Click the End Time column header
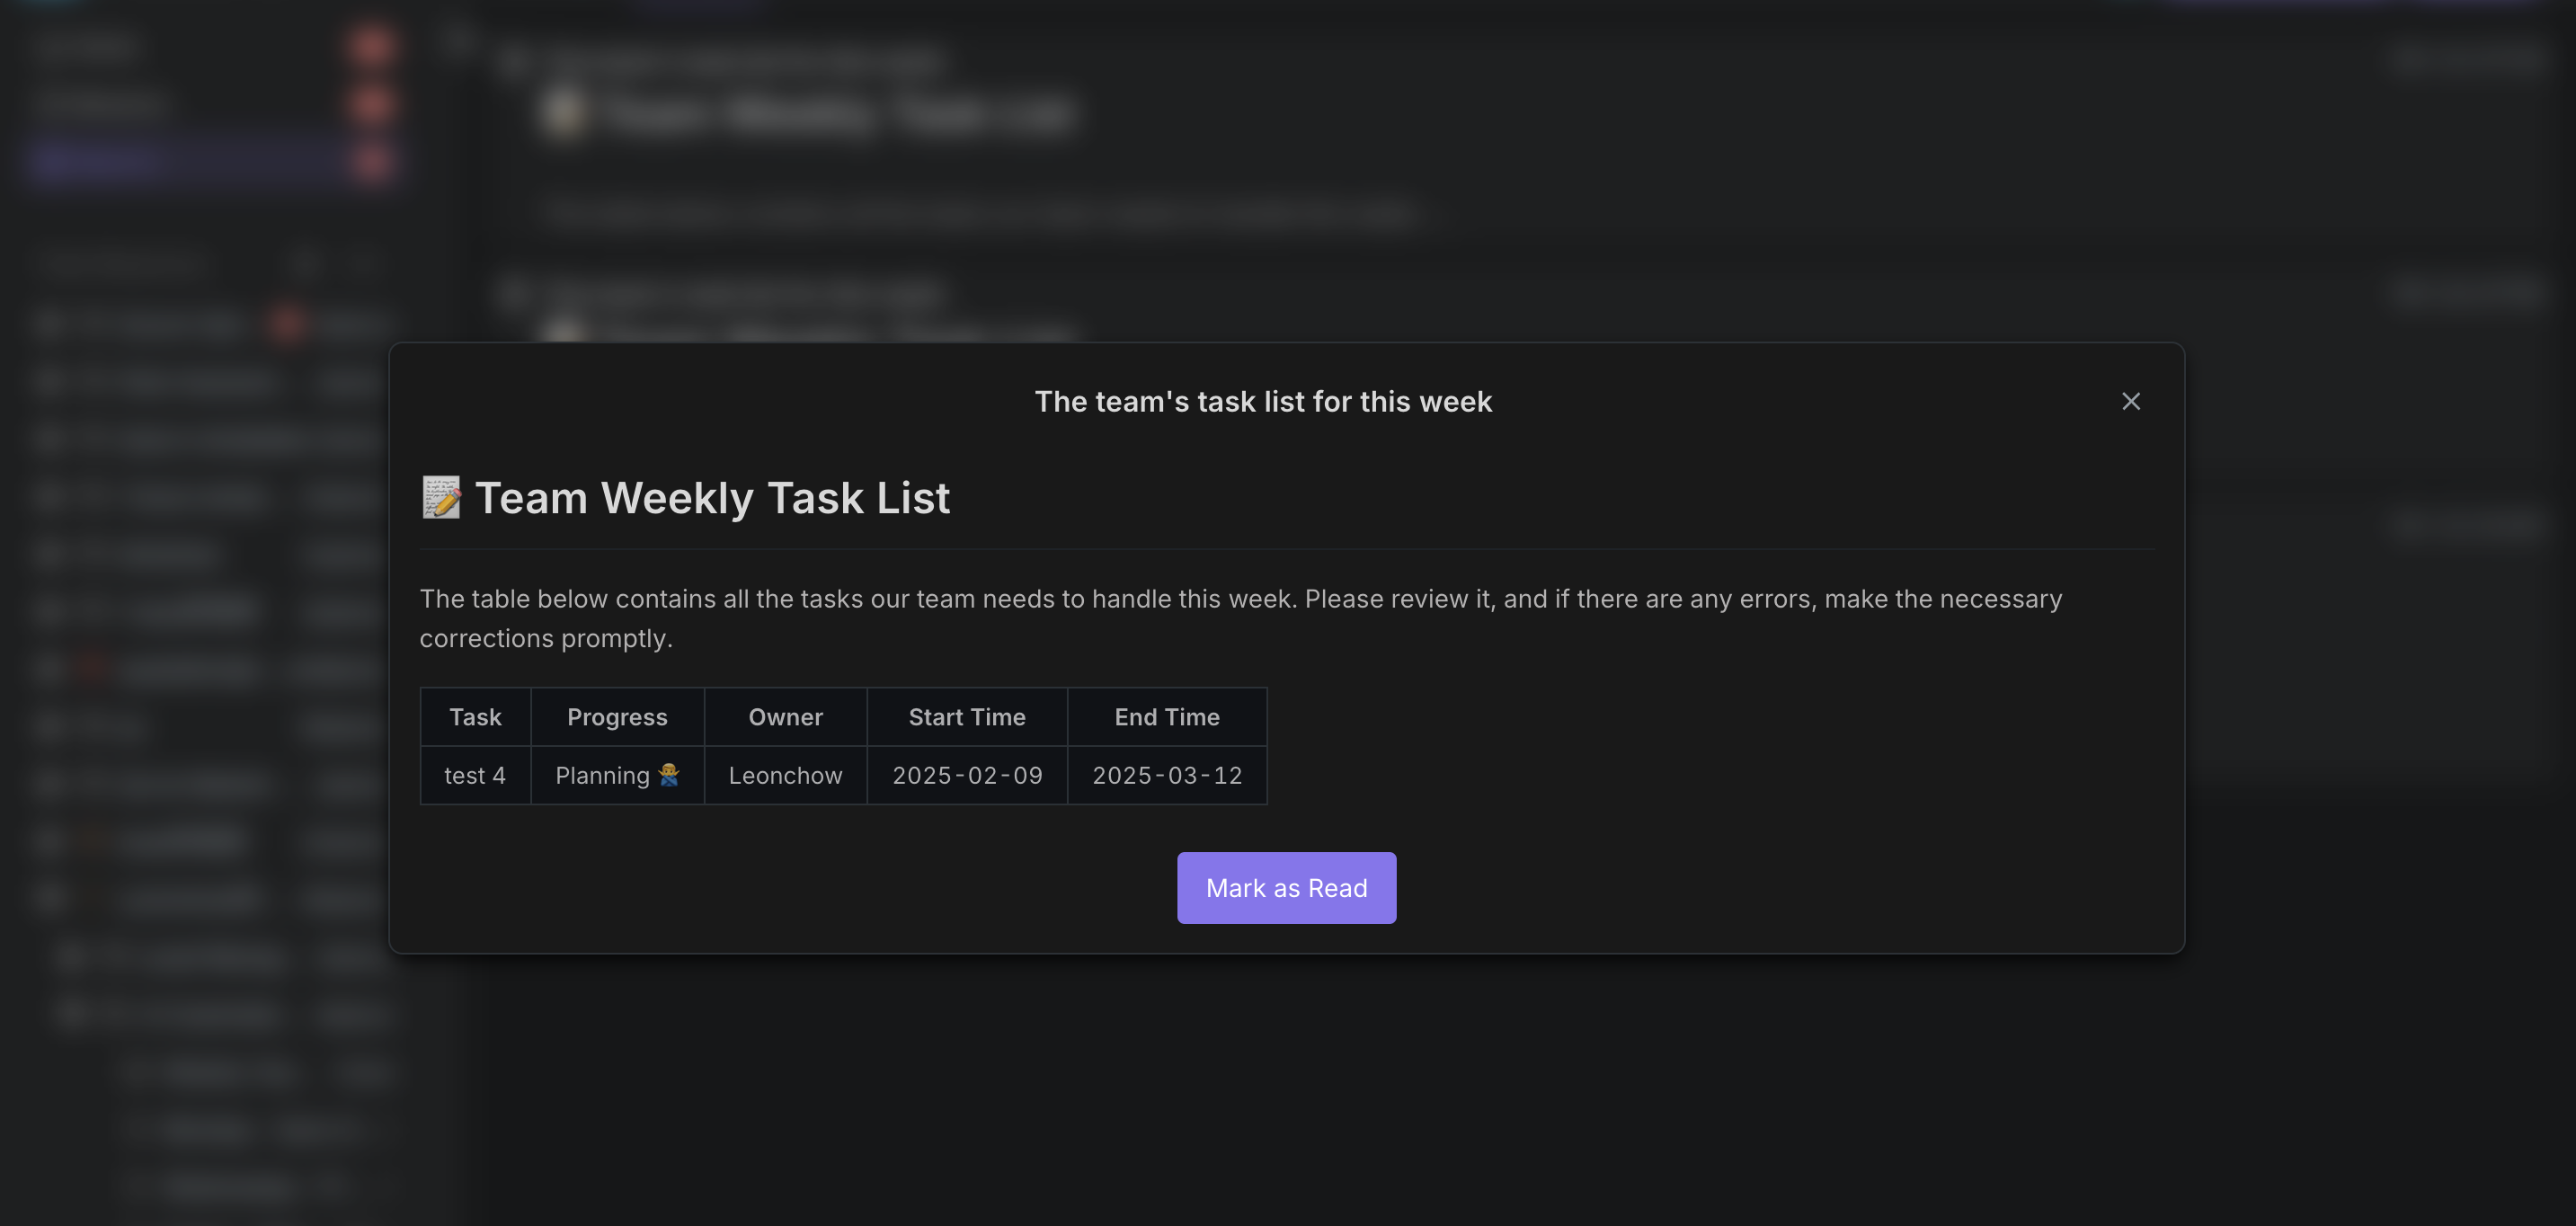The image size is (2576, 1226). tap(1167, 717)
